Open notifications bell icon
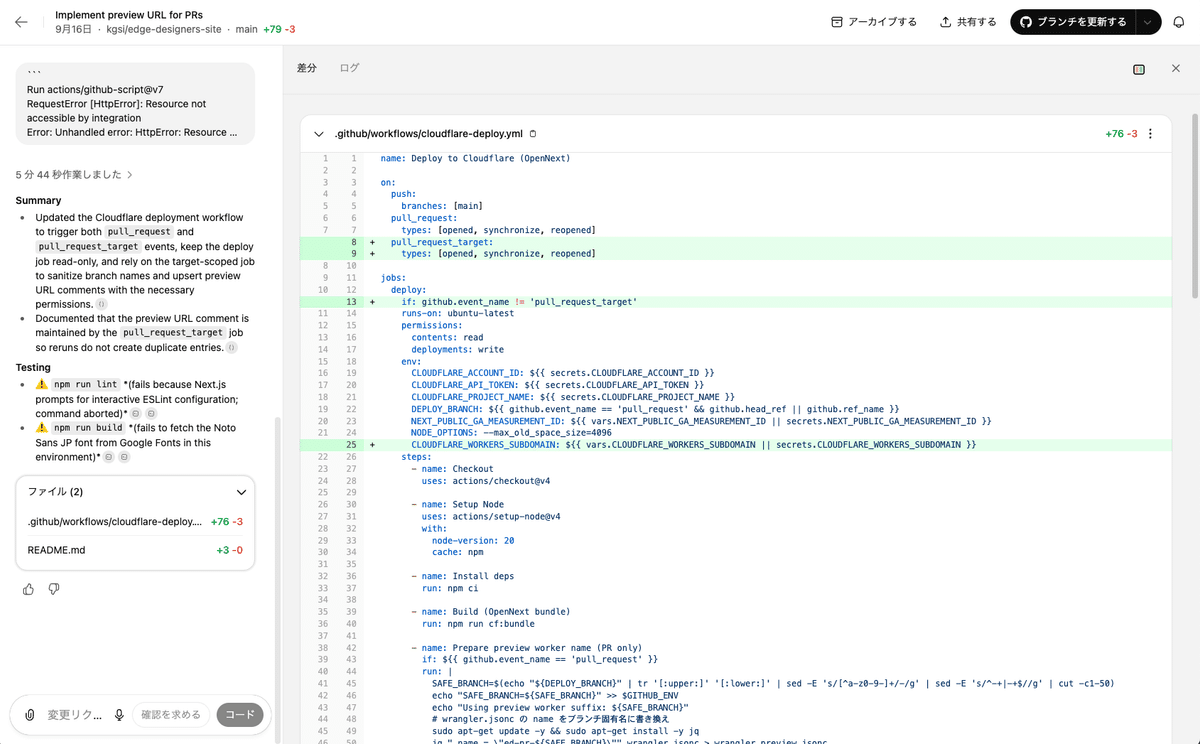This screenshot has width=1200, height=744. pos(1179,22)
